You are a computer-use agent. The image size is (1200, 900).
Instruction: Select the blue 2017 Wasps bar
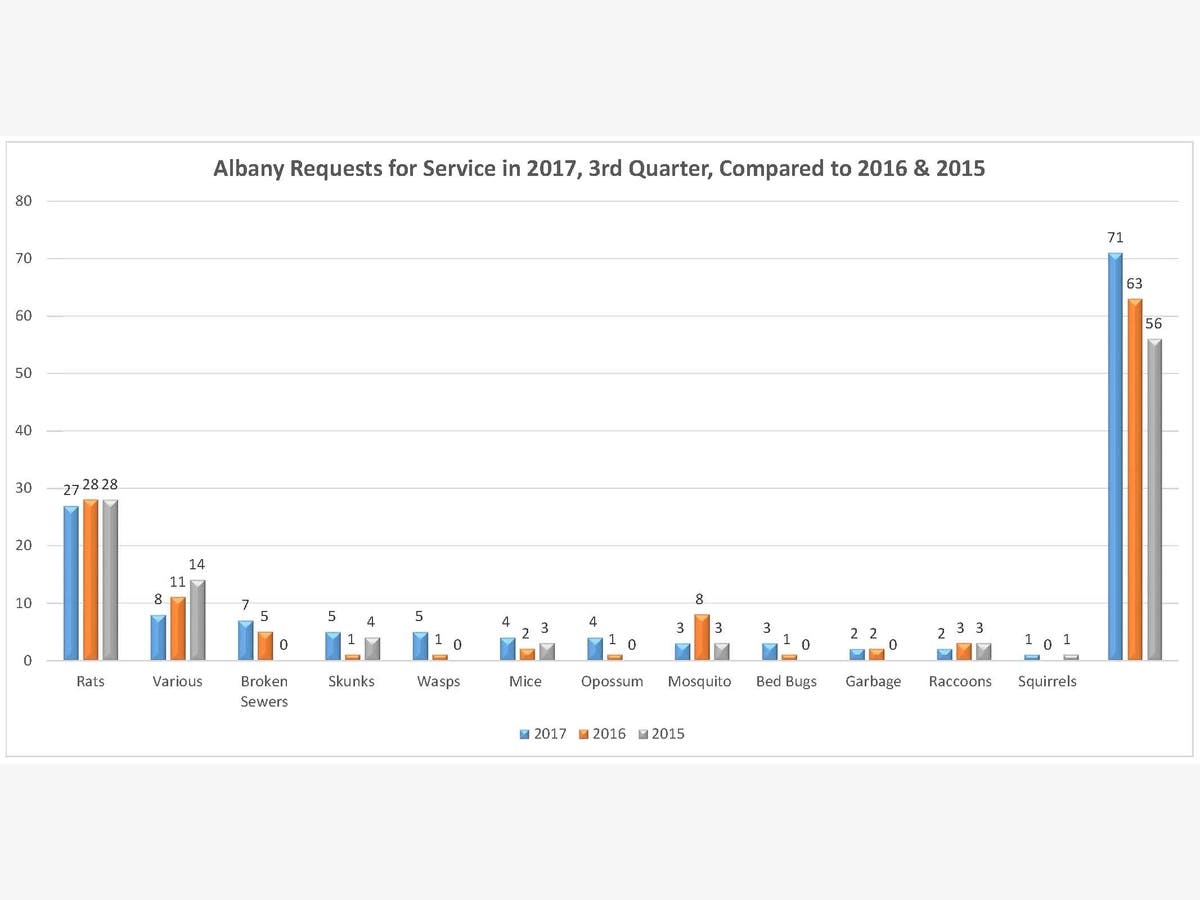pos(420,646)
